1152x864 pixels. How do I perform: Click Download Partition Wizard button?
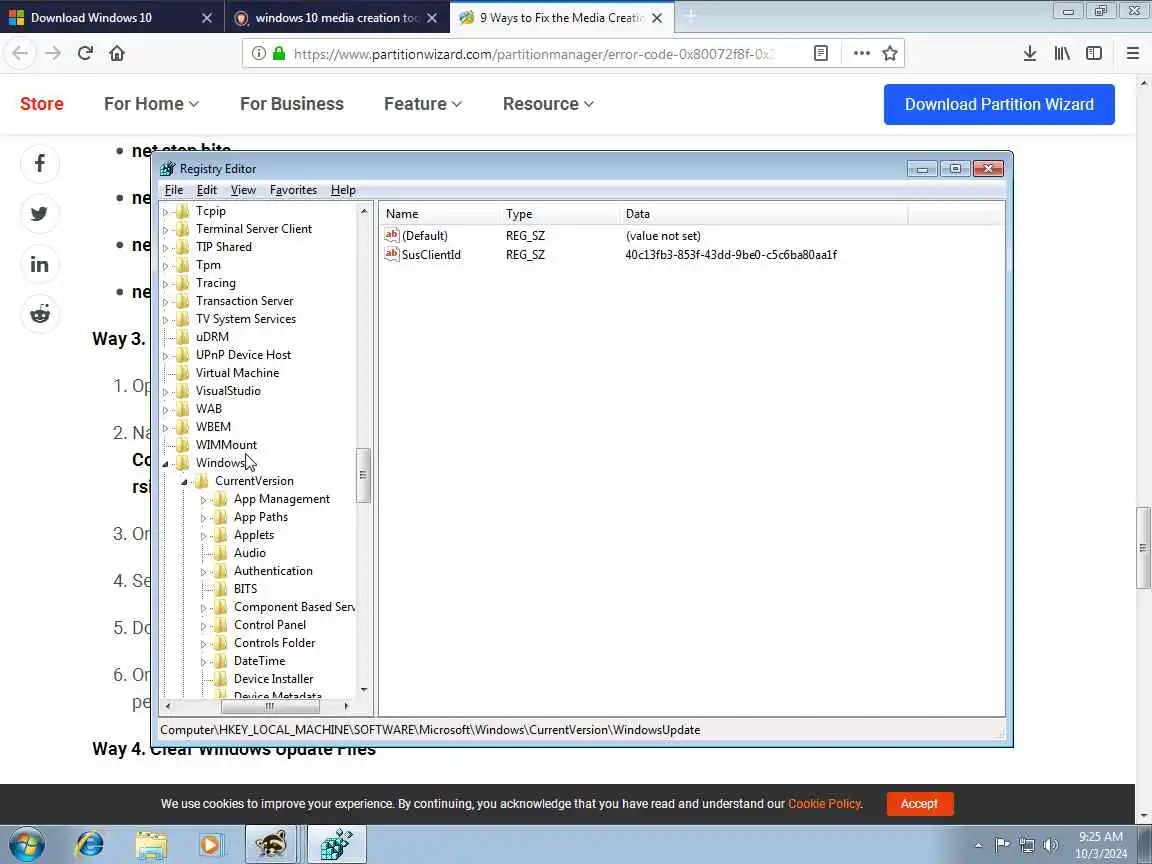[x=999, y=104]
